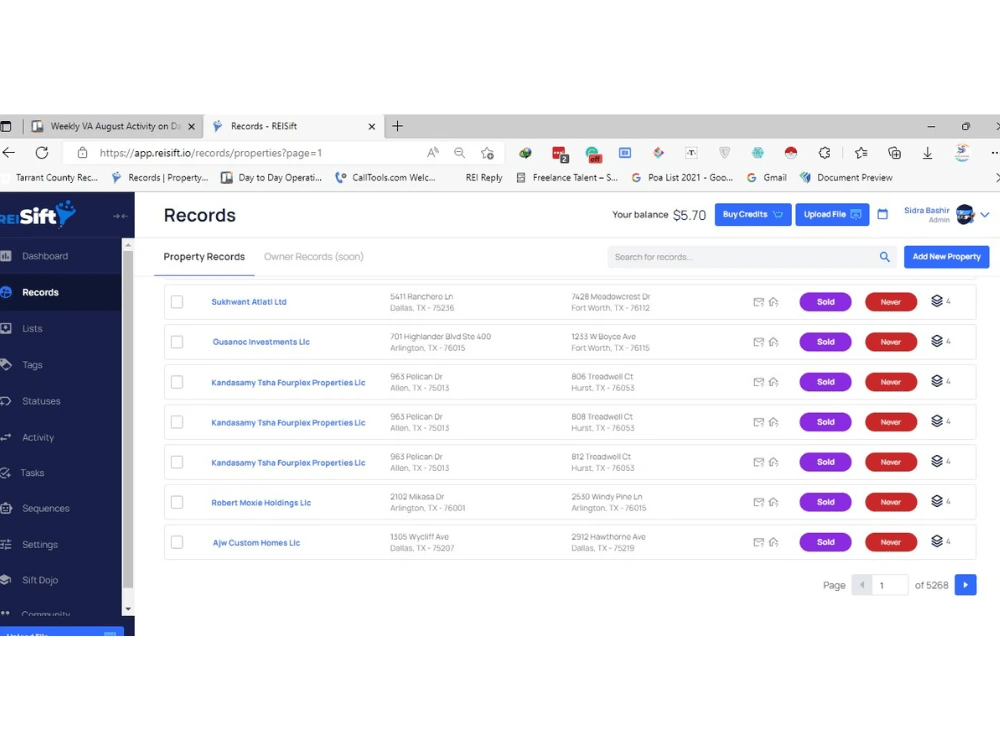Click sidebar scrollbar down arrow
Screen dimensions: 1000x750
click(128, 609)
